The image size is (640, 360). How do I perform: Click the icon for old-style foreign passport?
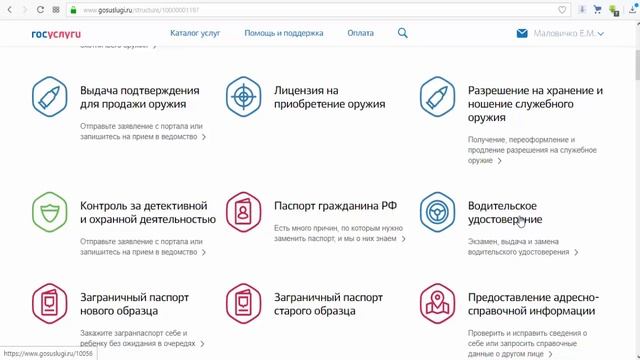click(244, 304)
